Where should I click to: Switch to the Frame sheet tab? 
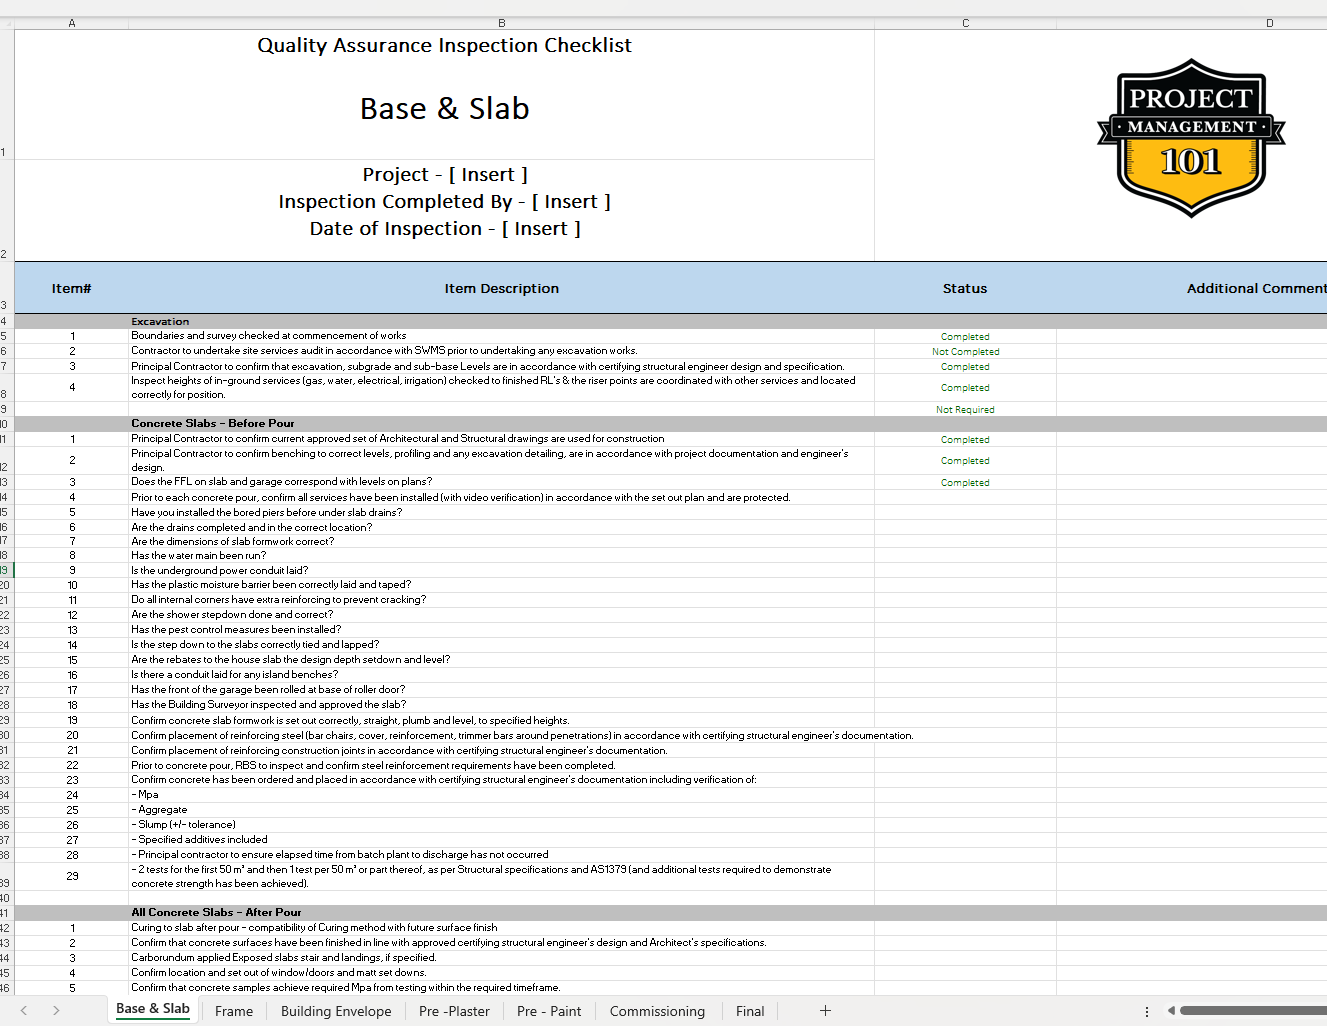233,1011
